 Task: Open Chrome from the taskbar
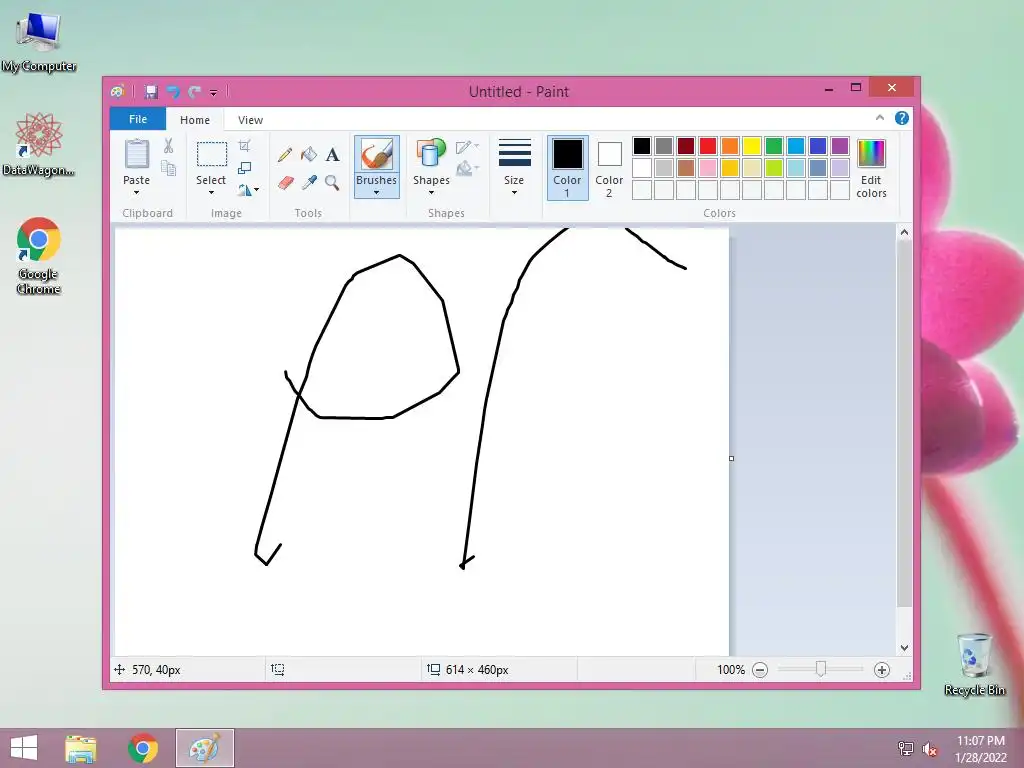pyautogui.click(x=143, y=748)
